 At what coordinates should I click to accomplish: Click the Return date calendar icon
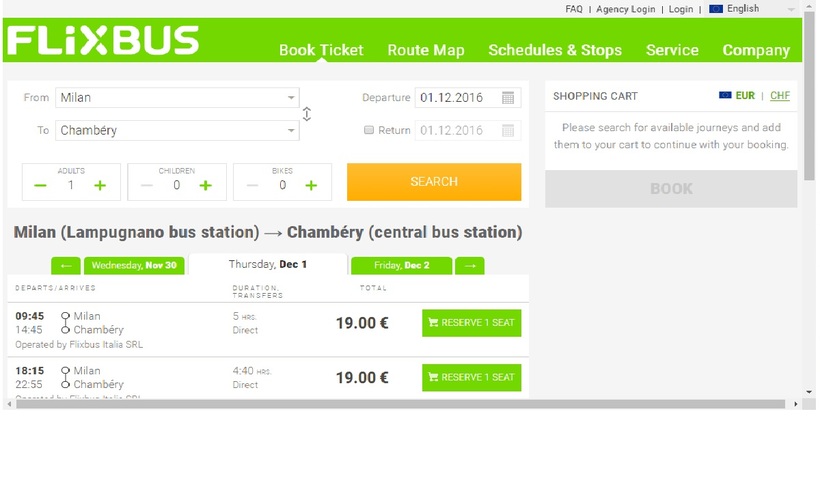coord(508,130)
